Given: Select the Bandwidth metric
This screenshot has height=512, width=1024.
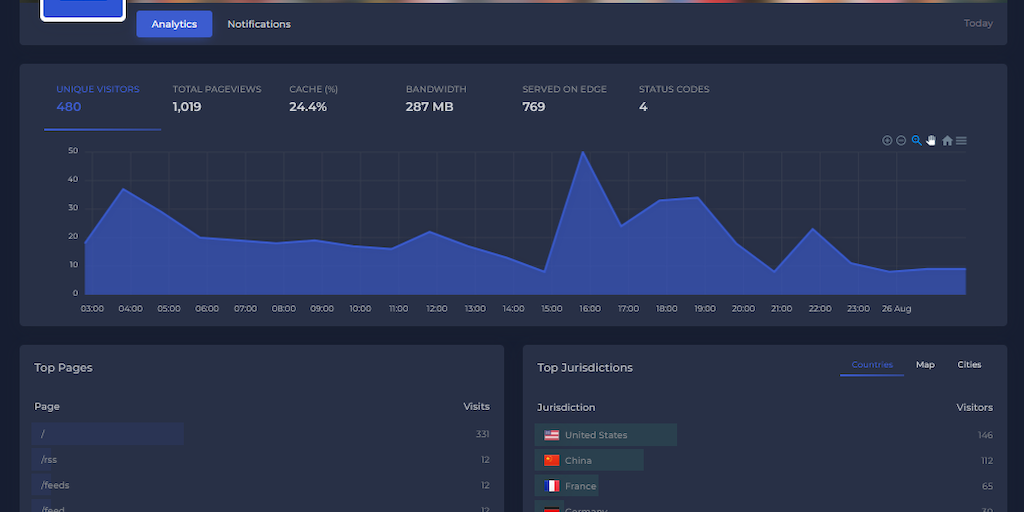Looking at the screenshot, I should 436,98.
